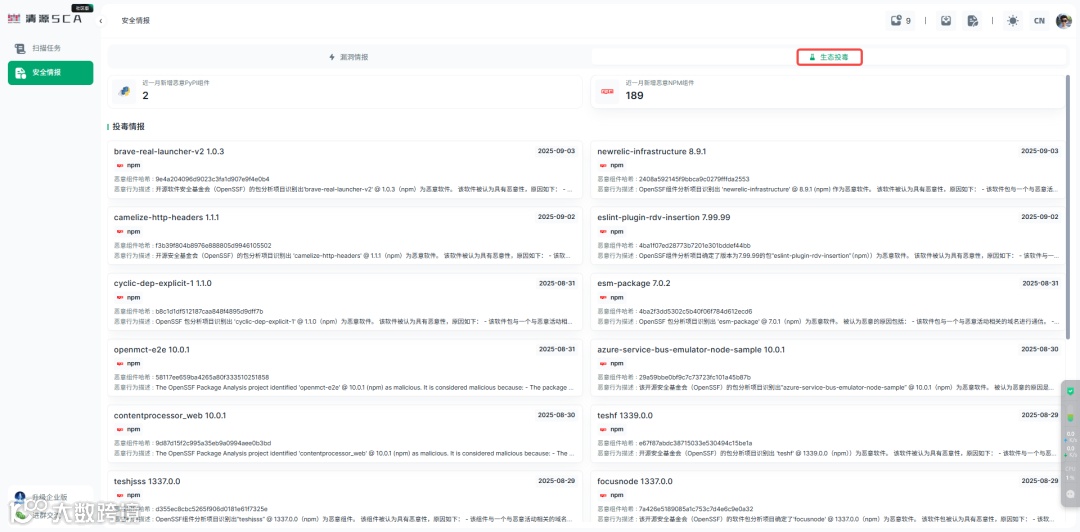Click npm badge under eslint-plugin-rdv-insertion

(612, 232)
